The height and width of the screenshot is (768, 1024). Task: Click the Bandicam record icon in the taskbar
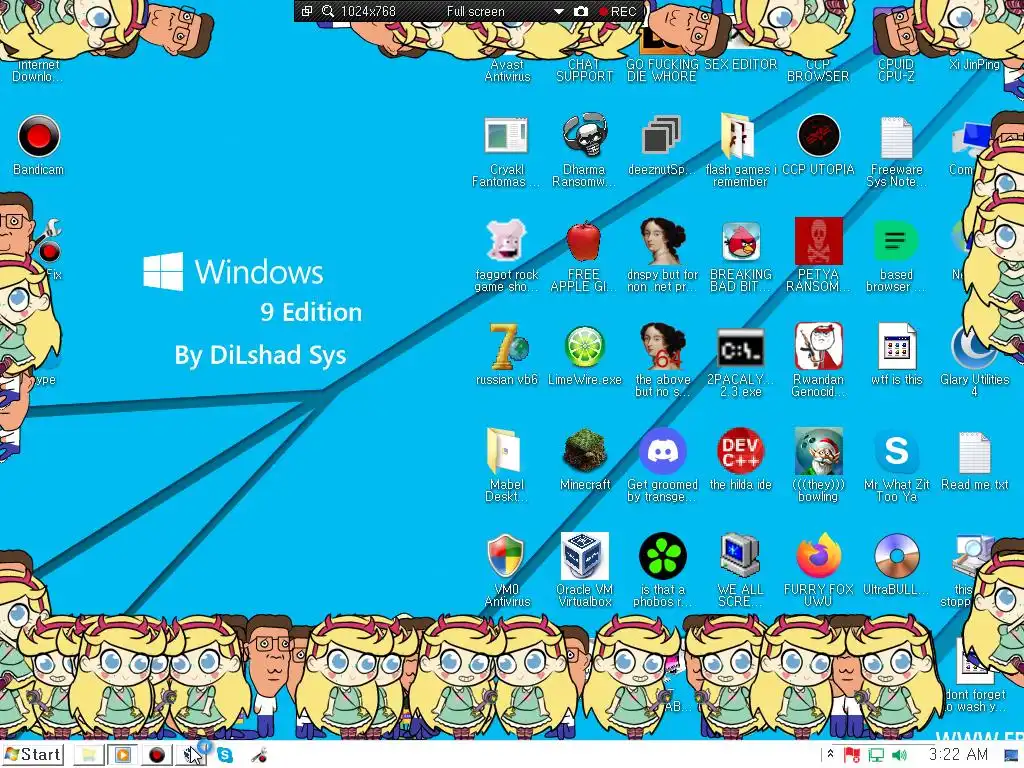click(x=157, y=755)
